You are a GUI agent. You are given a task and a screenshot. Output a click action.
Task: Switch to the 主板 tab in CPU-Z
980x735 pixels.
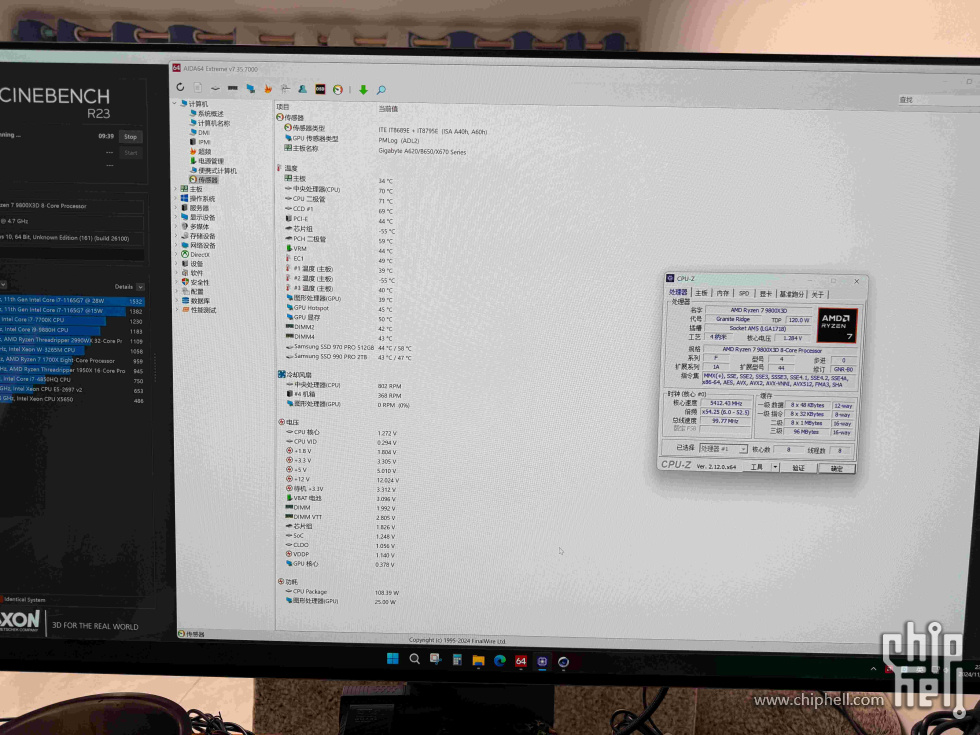point(702,292)
